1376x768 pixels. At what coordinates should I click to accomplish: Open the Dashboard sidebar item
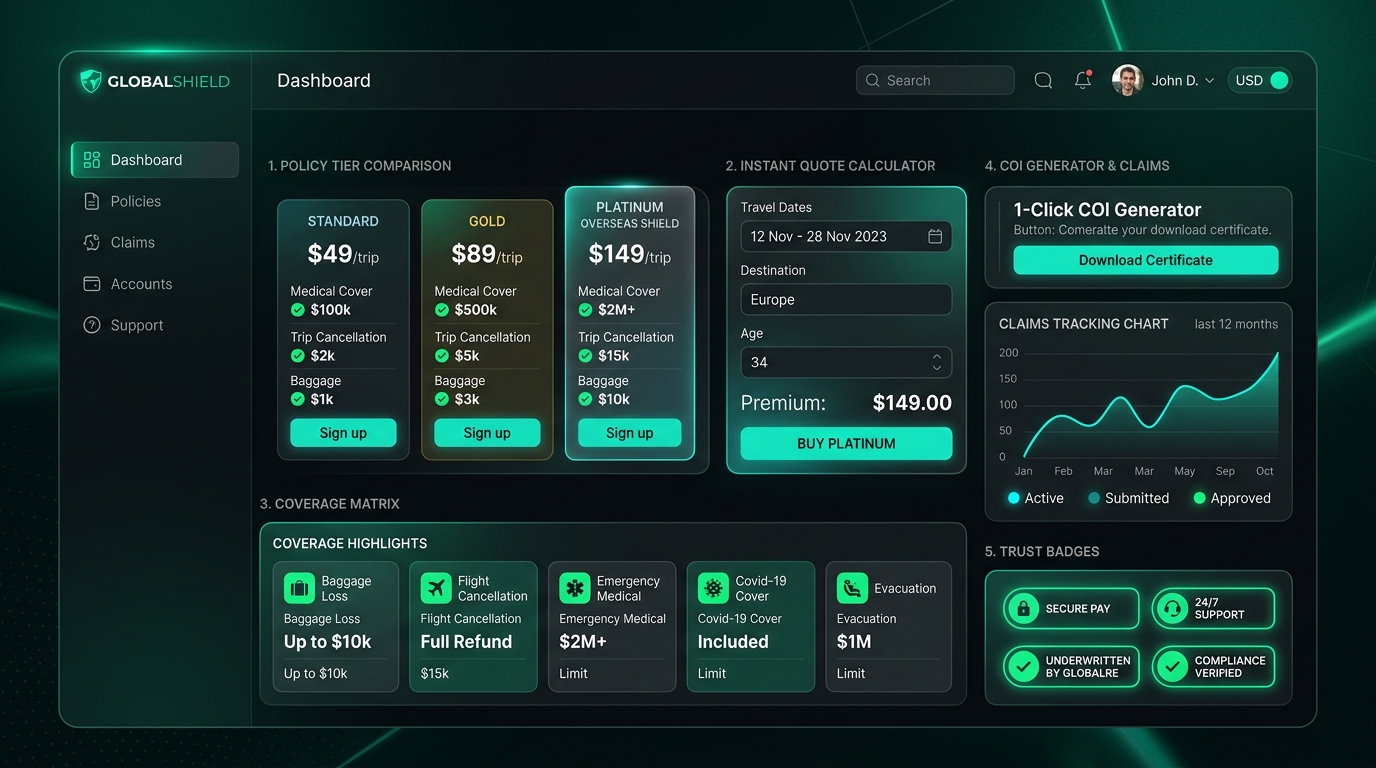tap(155, 160)
